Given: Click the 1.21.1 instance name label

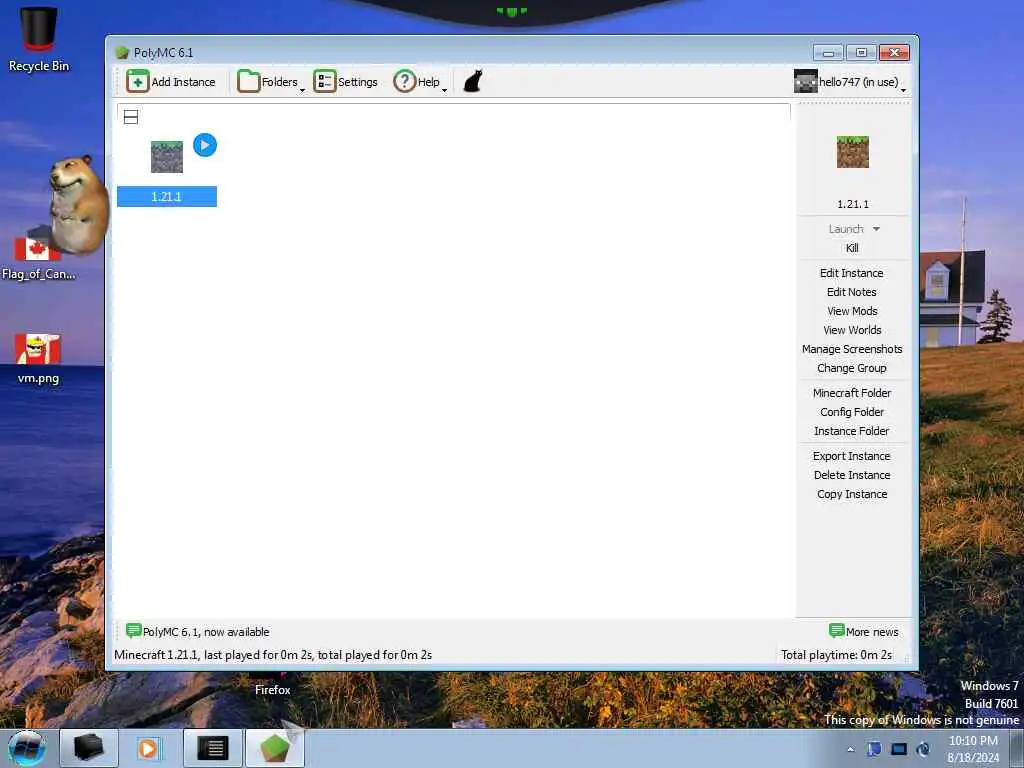Looking at the screenshot, I should 167,197.
